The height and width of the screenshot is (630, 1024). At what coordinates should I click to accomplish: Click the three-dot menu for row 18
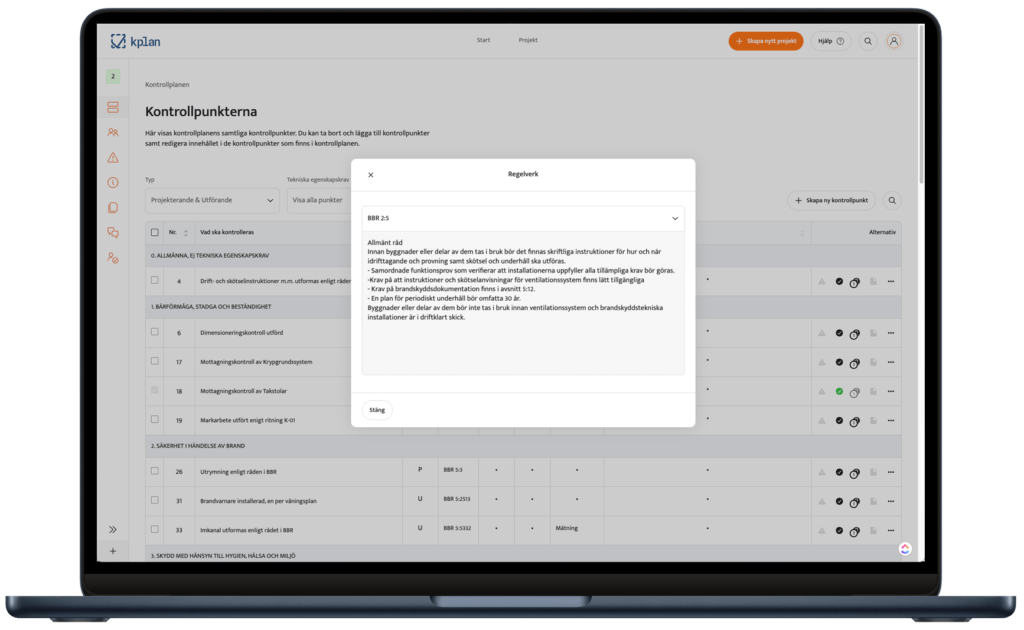click(x=890, y=392)
